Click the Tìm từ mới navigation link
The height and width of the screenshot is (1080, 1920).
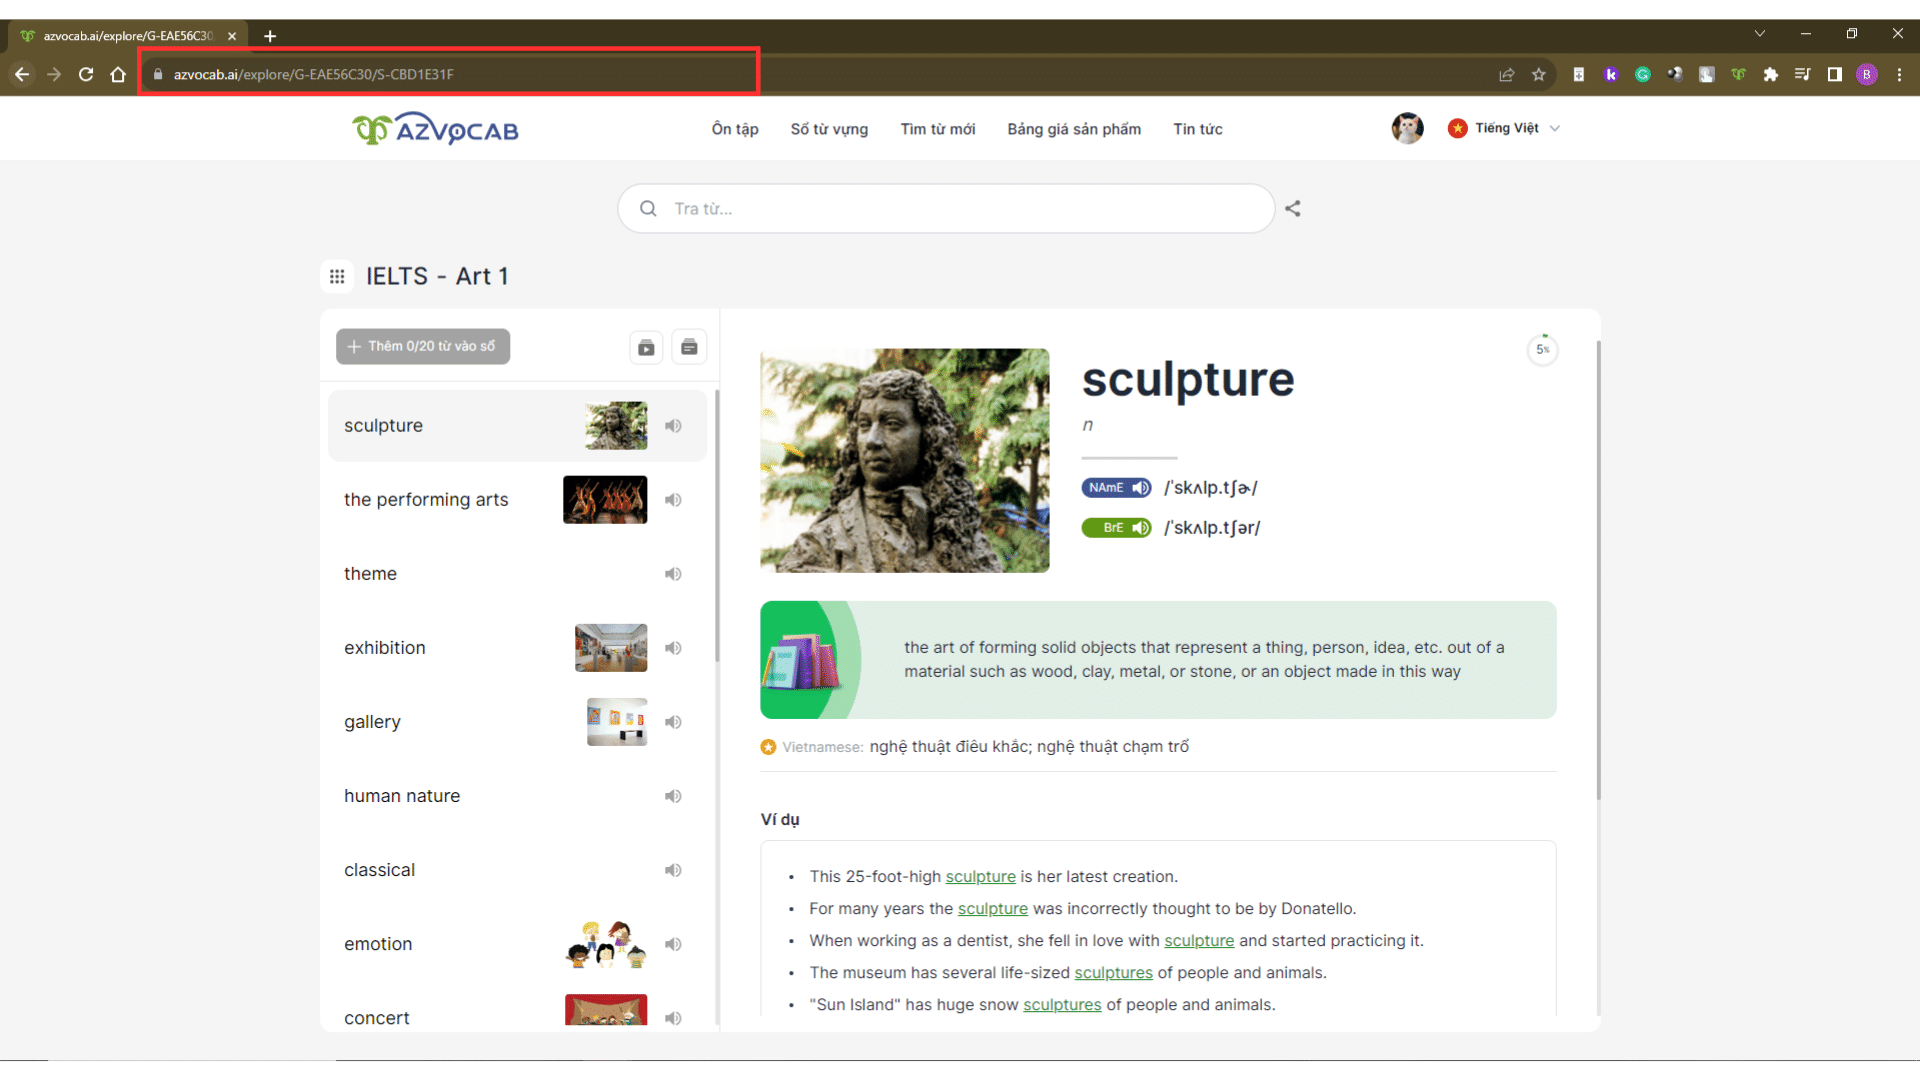[938, 128]
